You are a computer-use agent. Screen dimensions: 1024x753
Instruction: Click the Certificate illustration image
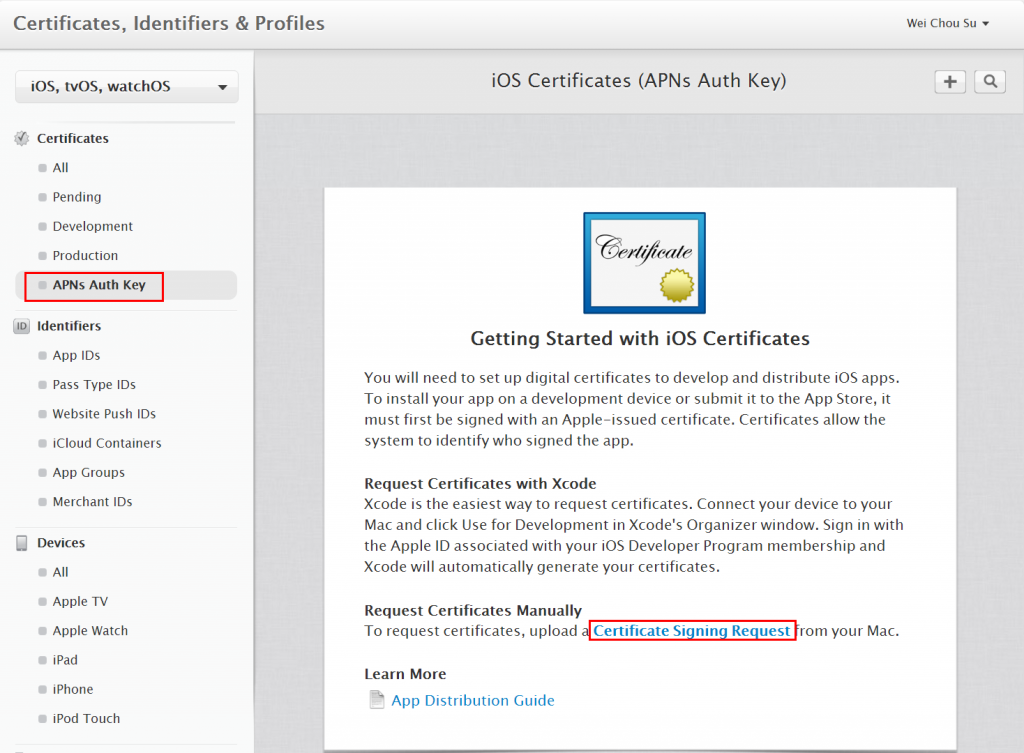pos(644,263)
